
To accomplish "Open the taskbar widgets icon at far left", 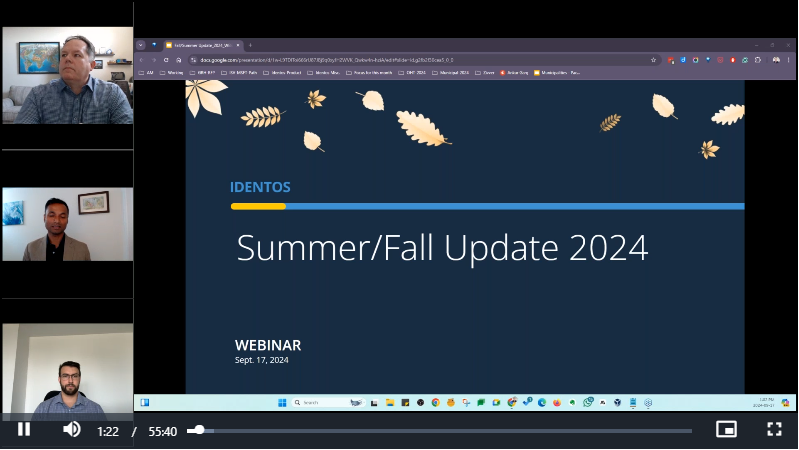I will [x=145, y=403].
